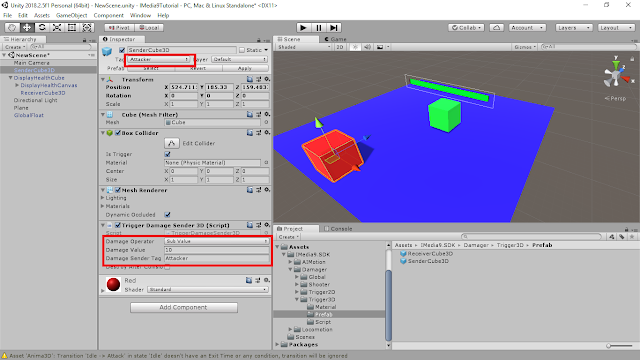Expand DisplayHealthCanvas in Hierarchy
This screenshot has height=360, width=640.
(17, 85)
